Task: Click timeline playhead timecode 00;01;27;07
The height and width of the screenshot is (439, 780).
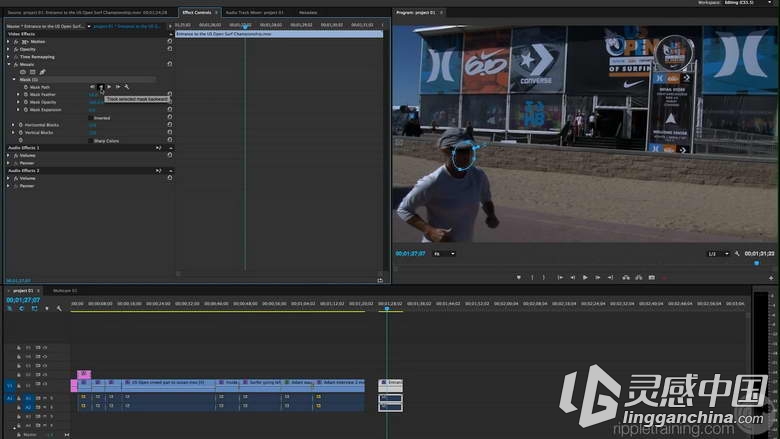Action: (23, 300)
